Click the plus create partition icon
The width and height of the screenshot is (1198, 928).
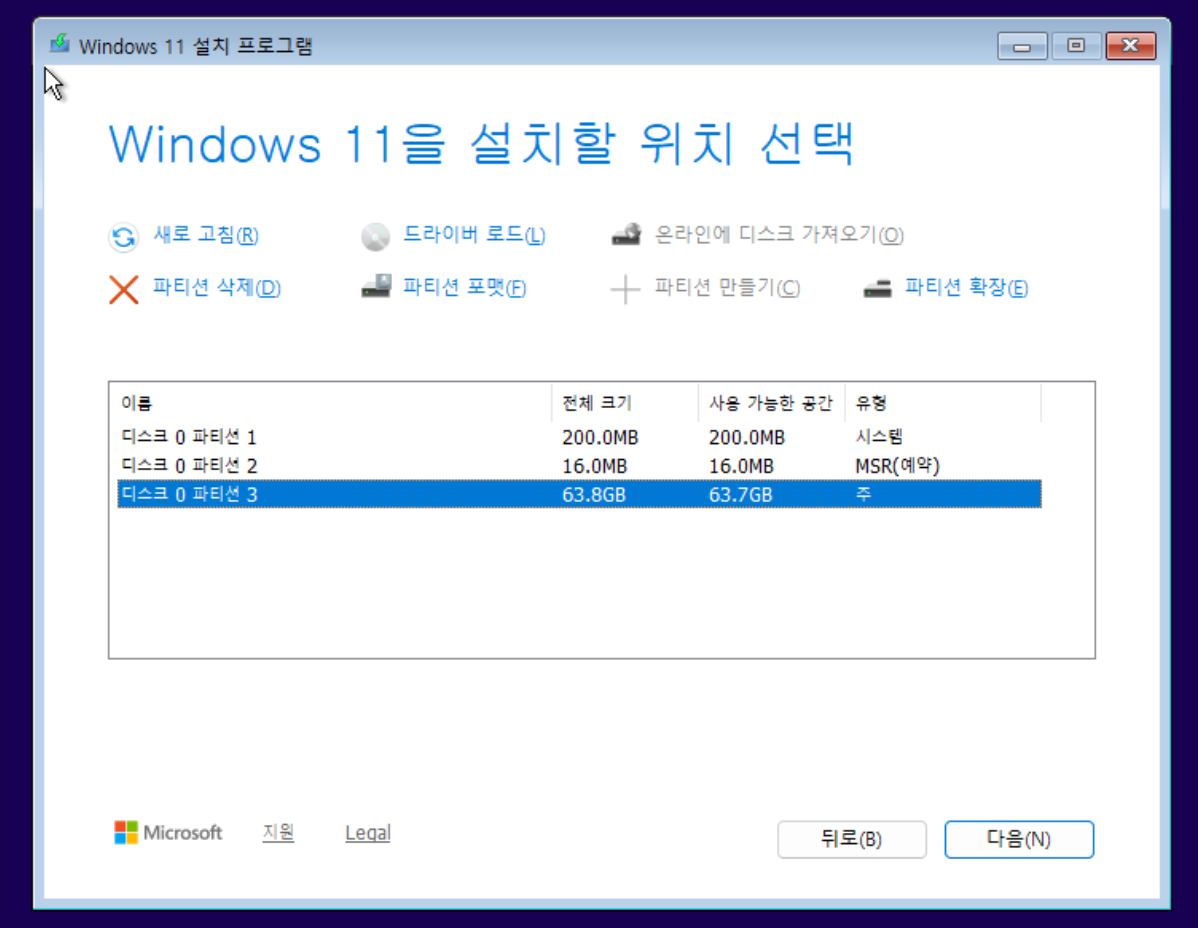pos(625,289)
